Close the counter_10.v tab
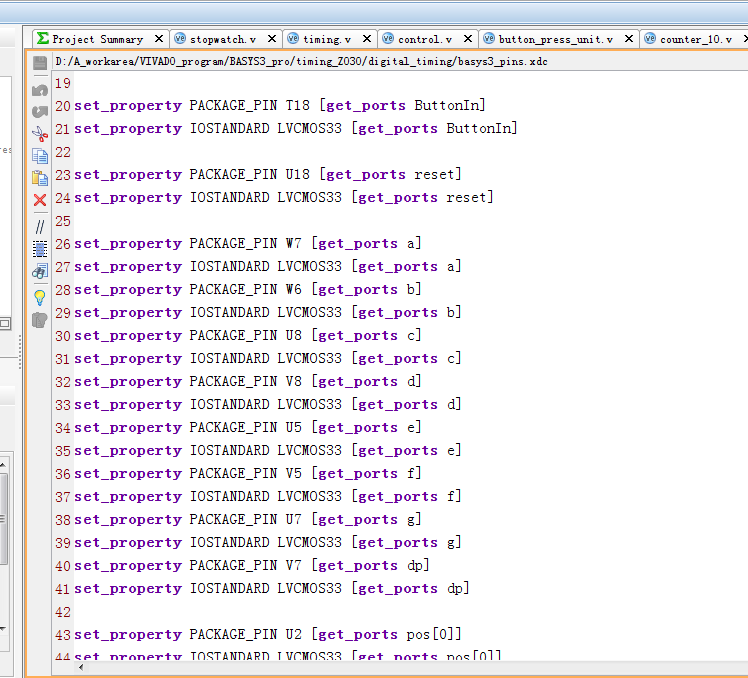This screenshot has height=678, width=748. pyautogui.click(x=743, y=39)
